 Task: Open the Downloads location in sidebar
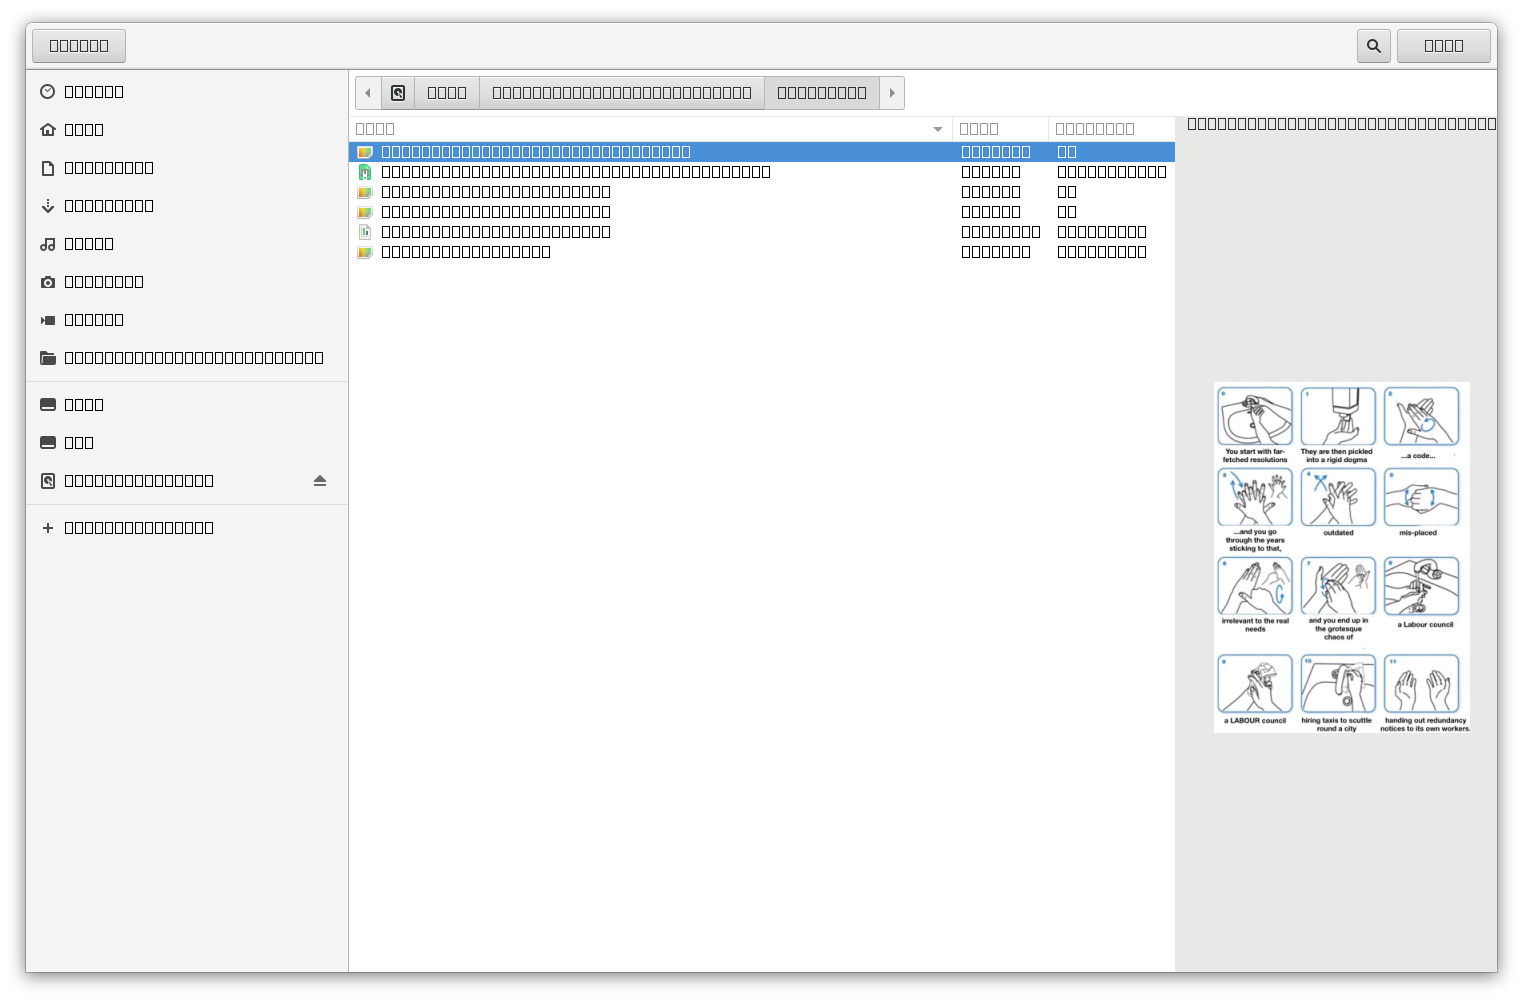click(x=108, y=205)
